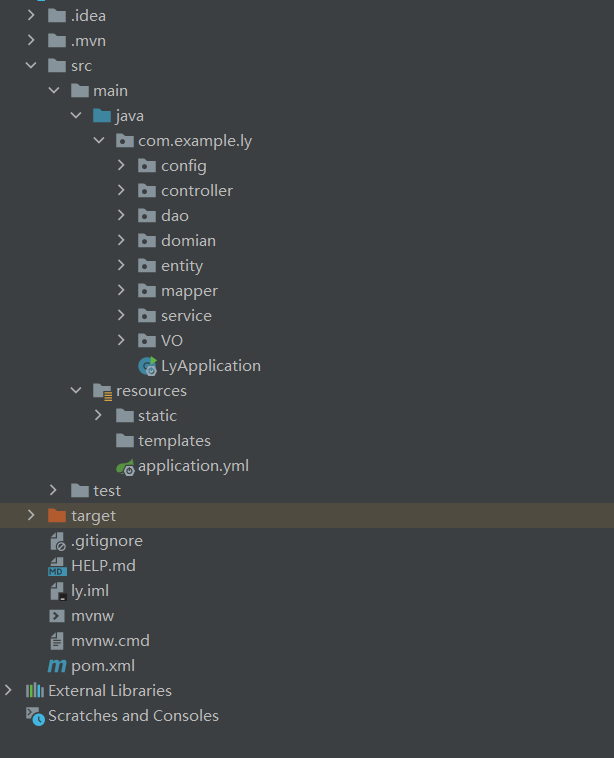Select the HELP.md file name
The image size is (614, 758).
(103, 566)
